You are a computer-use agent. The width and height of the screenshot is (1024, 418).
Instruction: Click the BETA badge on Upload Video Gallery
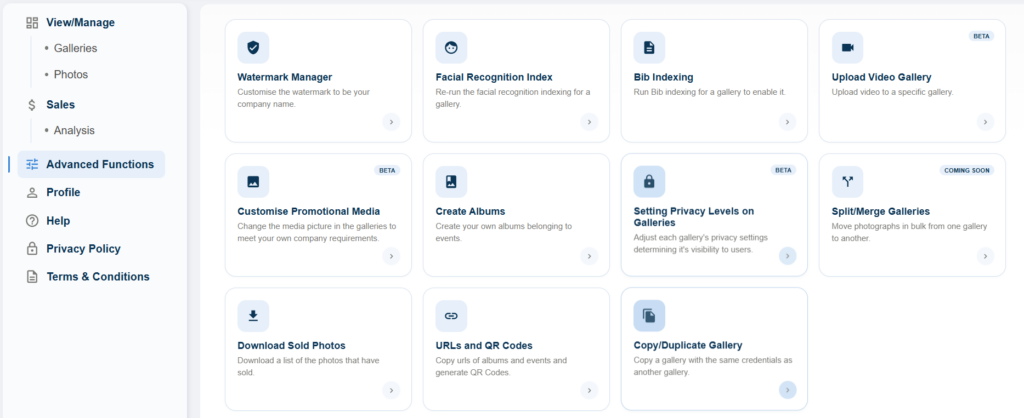coord(982,36)
